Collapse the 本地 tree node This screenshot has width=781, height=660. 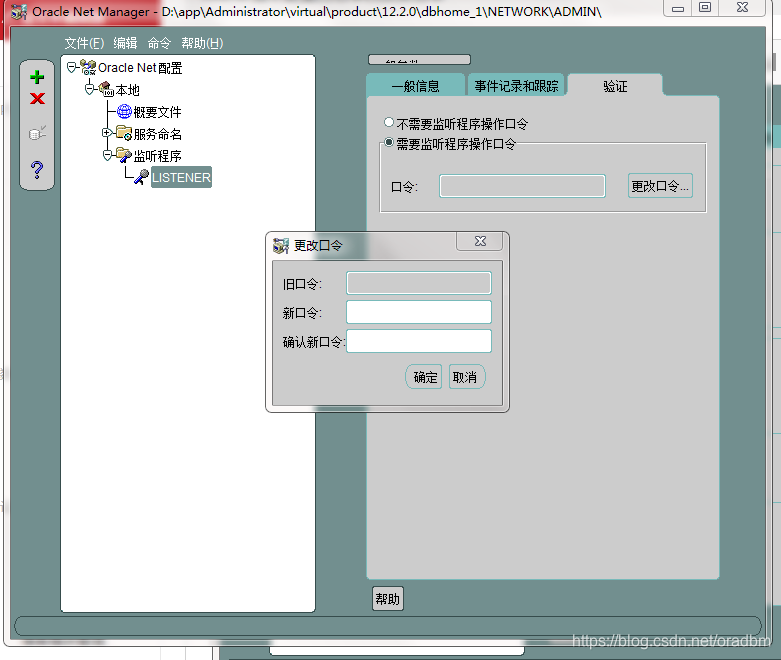89,89
